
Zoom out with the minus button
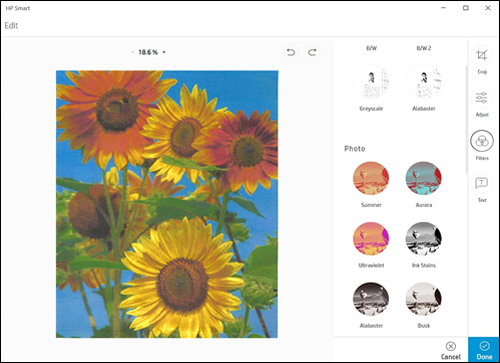pyautogui.click(x=132, y=52)
